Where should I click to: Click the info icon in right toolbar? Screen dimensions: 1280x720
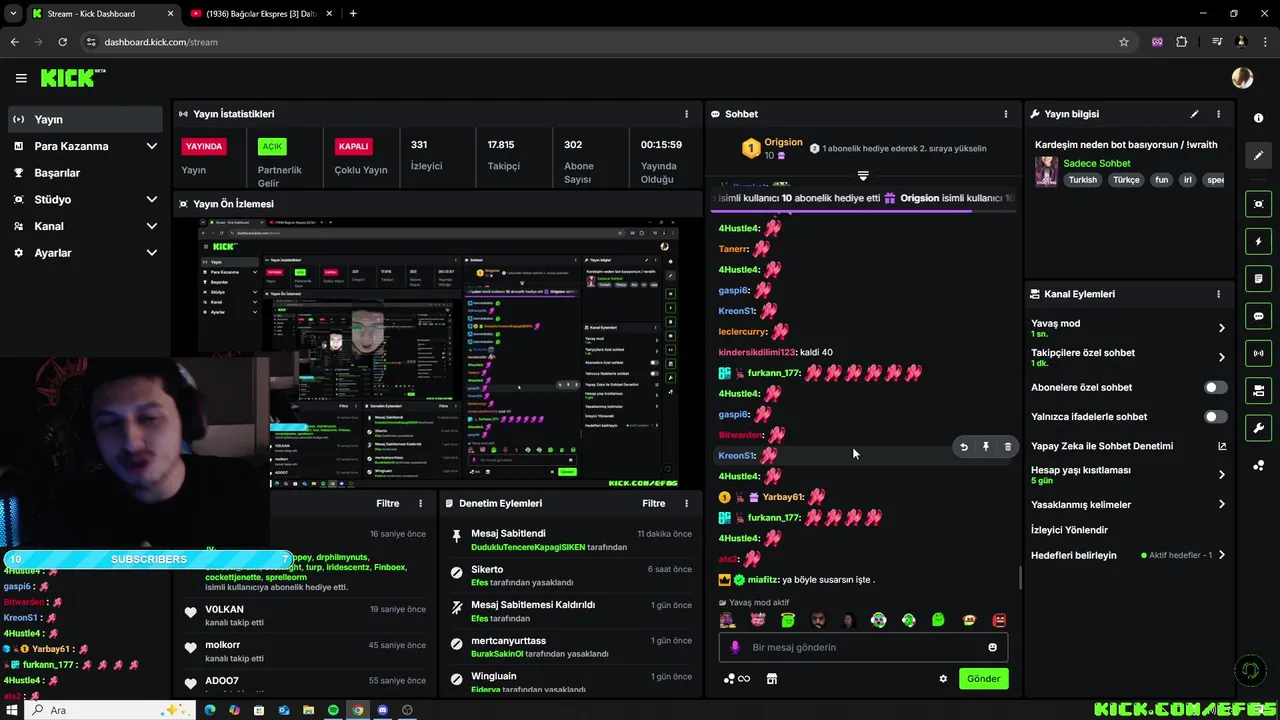coord(1259,118)
